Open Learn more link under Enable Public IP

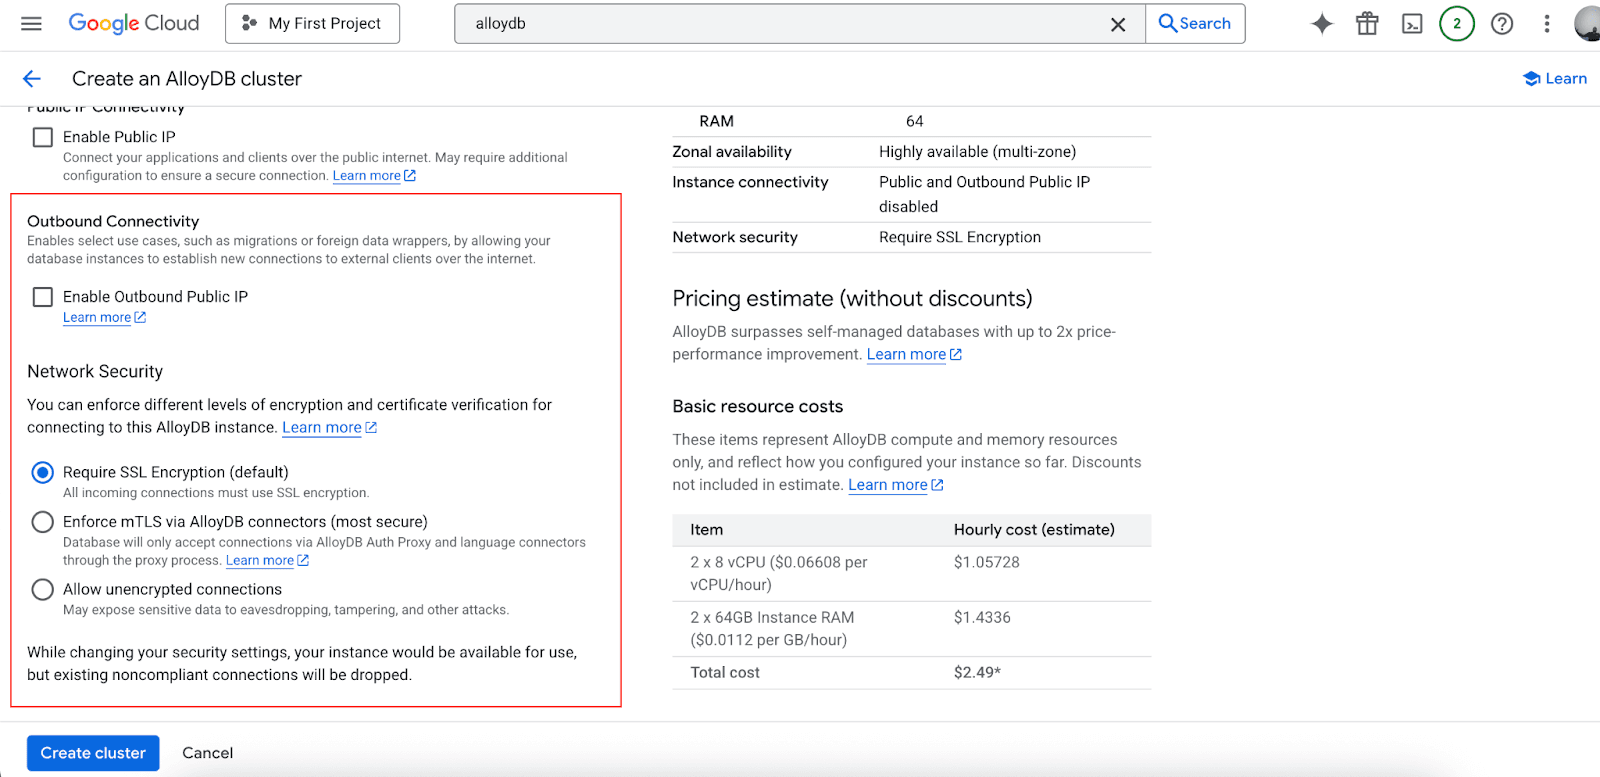point(374,176)
